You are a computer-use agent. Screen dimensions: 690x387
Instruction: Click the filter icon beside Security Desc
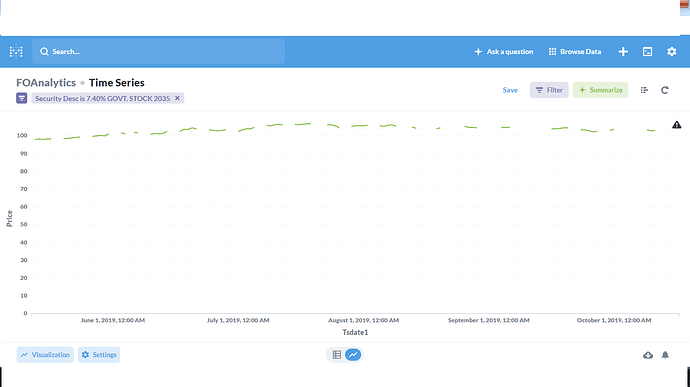tap(22, 98)
